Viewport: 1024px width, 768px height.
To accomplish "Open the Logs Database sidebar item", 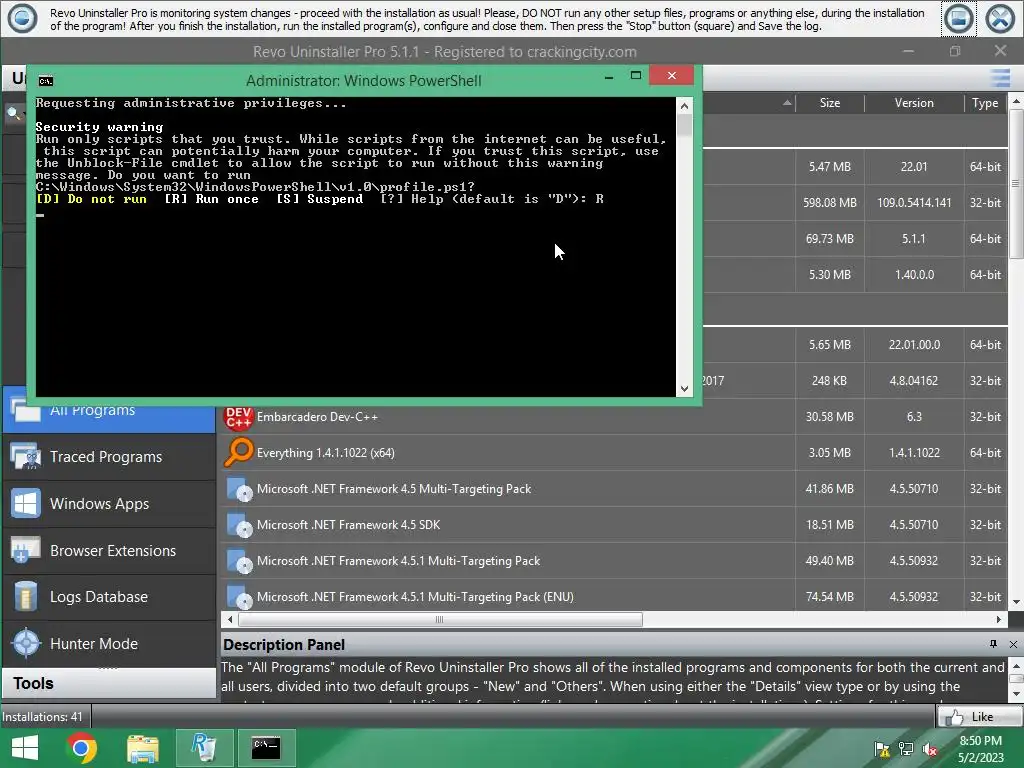I will point(108,597).
